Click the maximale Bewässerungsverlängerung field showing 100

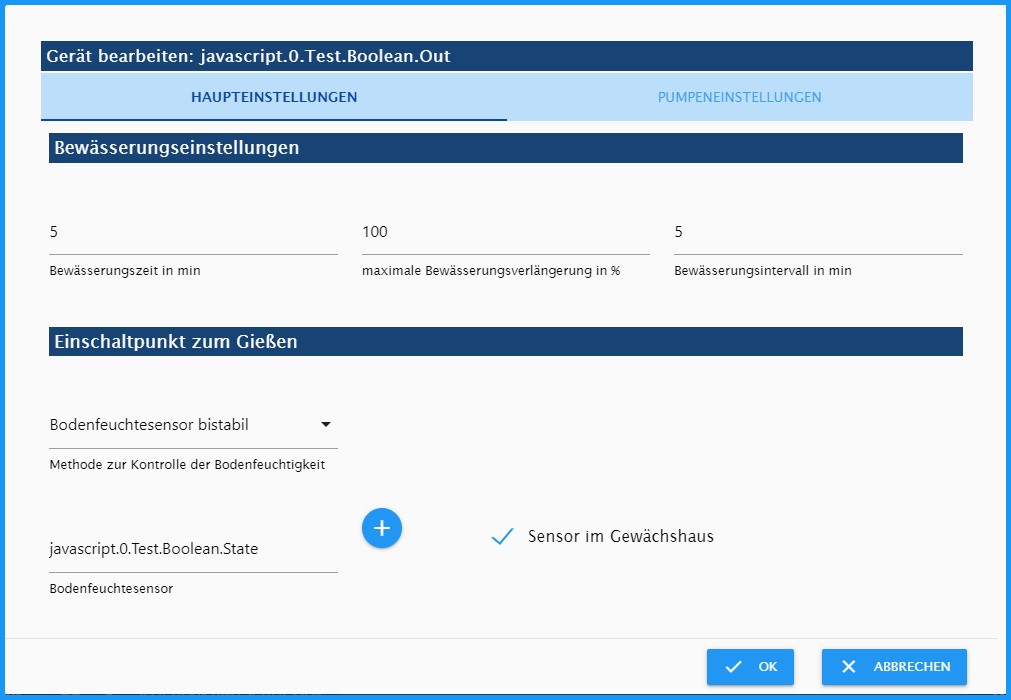tap(506, 232)
